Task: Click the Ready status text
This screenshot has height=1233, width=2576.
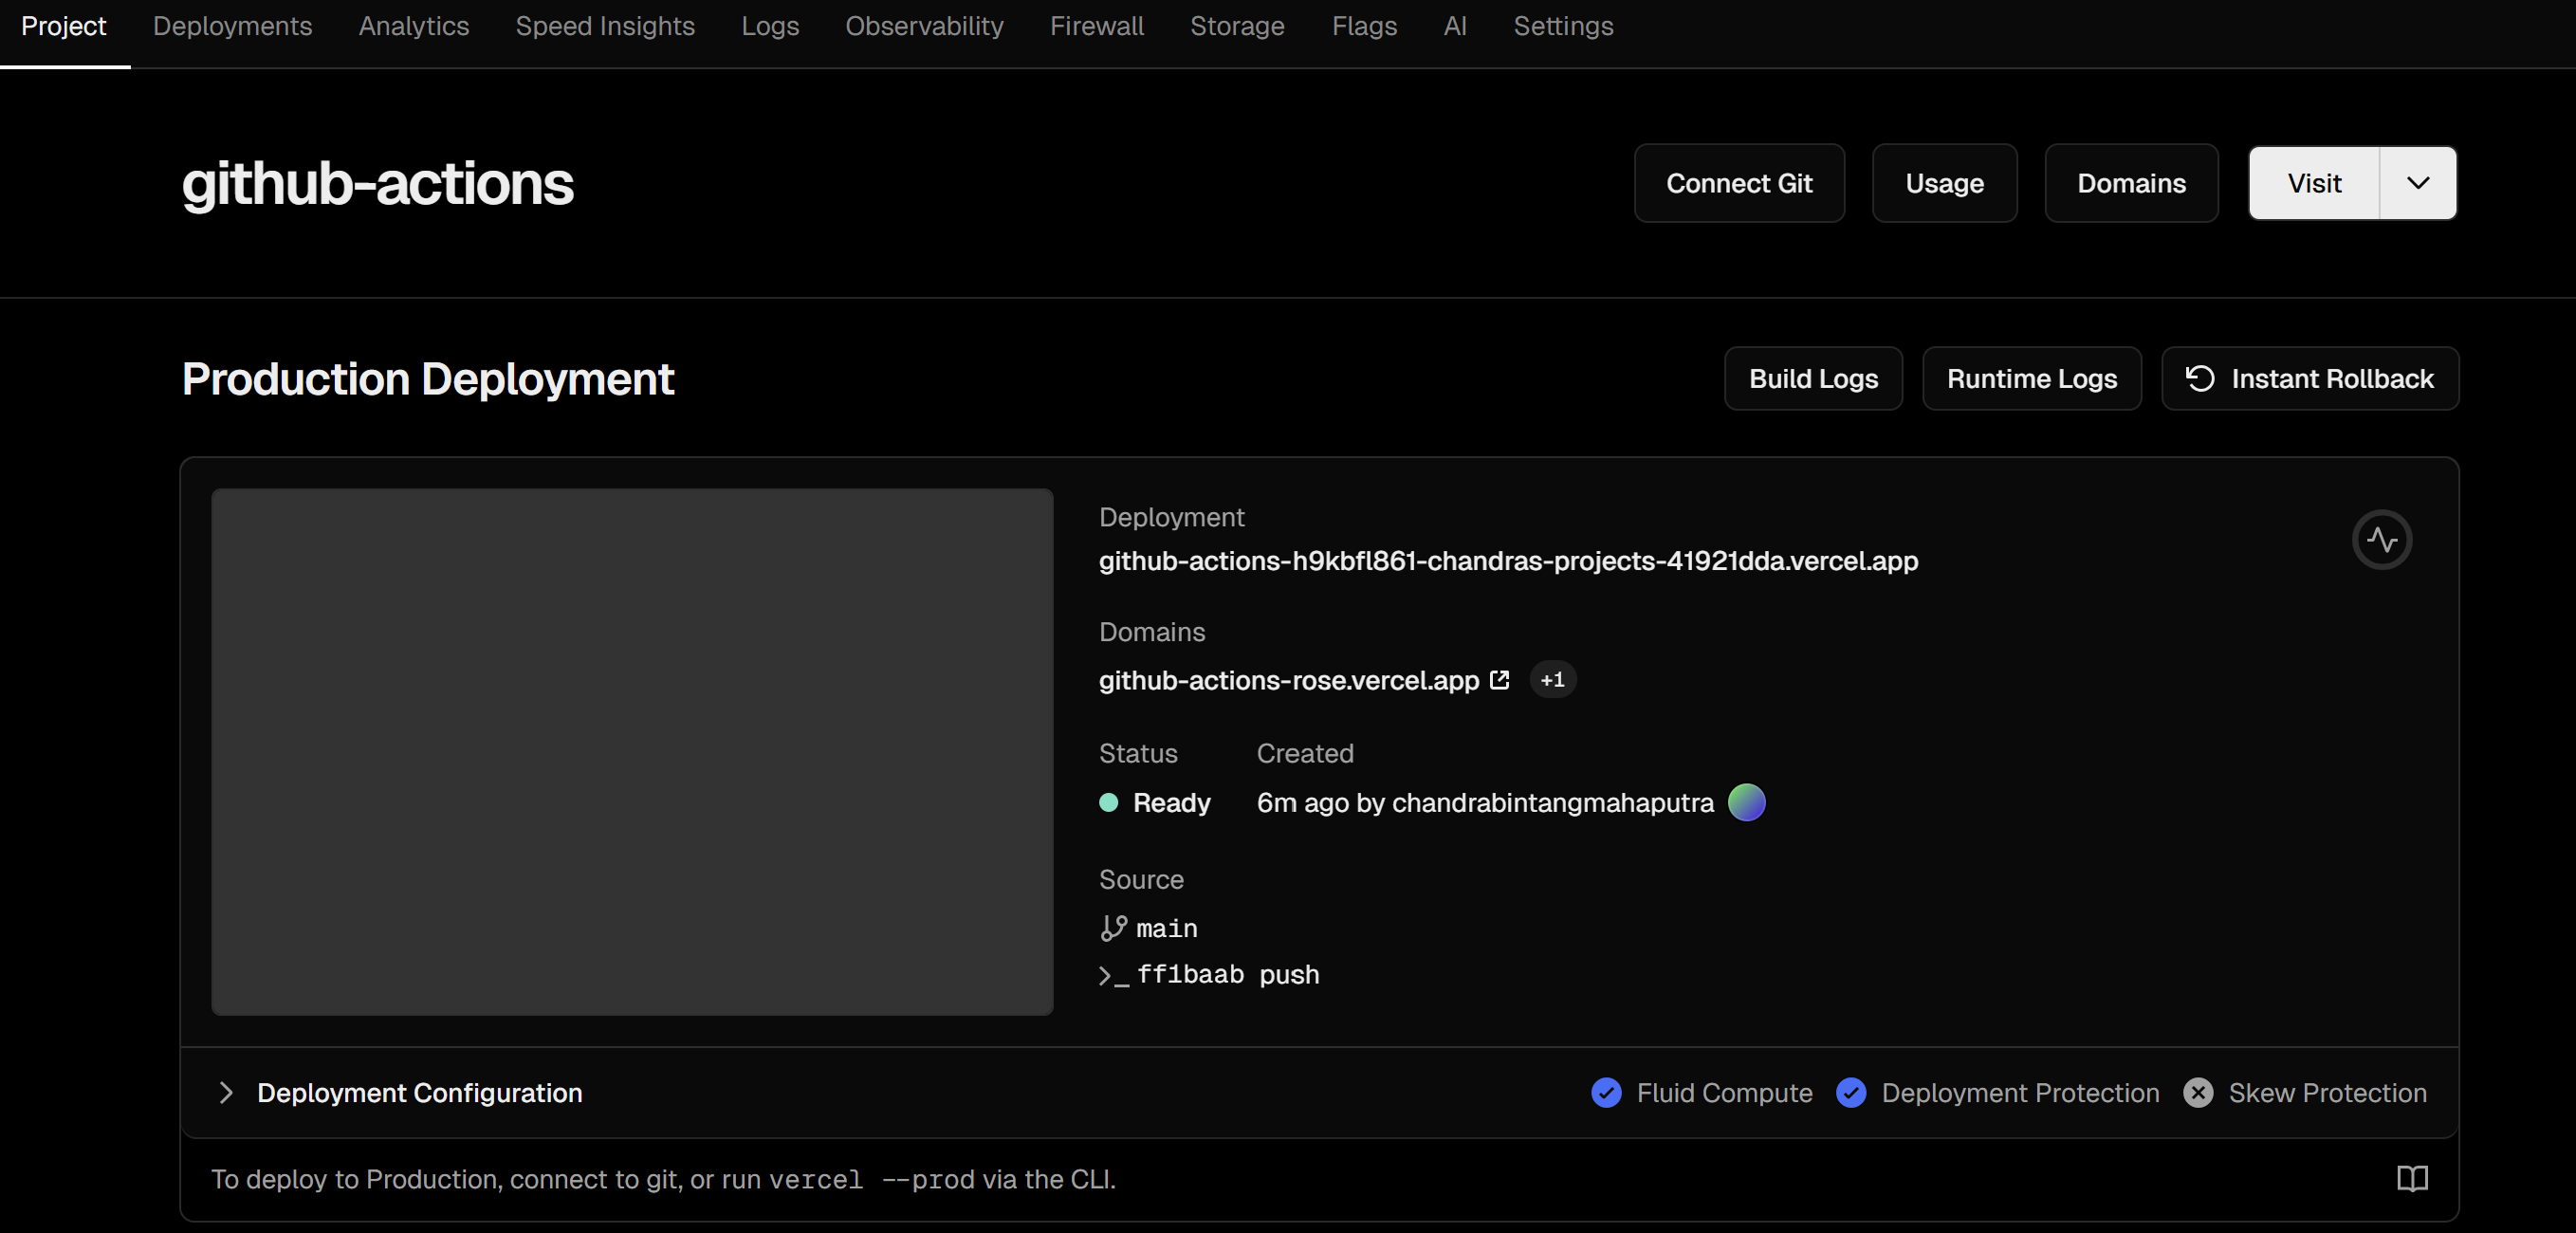Action: pyautogui.click(x=1171, y=803)
